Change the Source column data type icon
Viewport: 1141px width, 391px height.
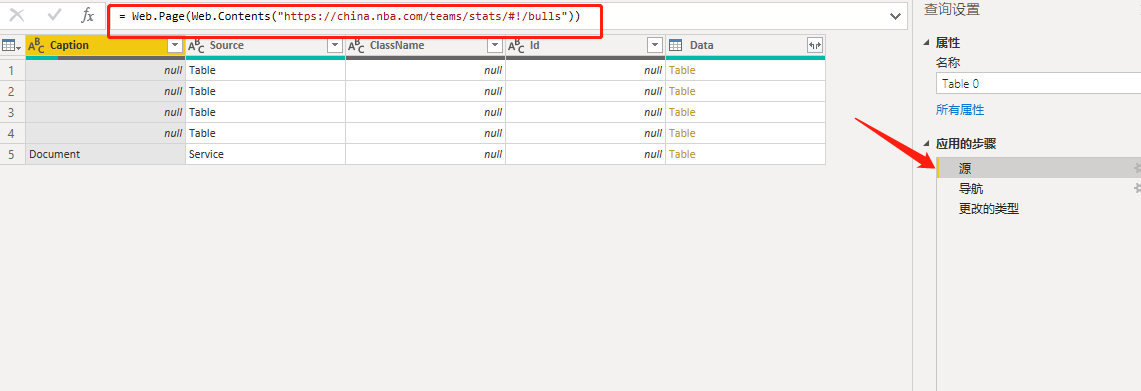pyautogui.click(x=196, y=46)
